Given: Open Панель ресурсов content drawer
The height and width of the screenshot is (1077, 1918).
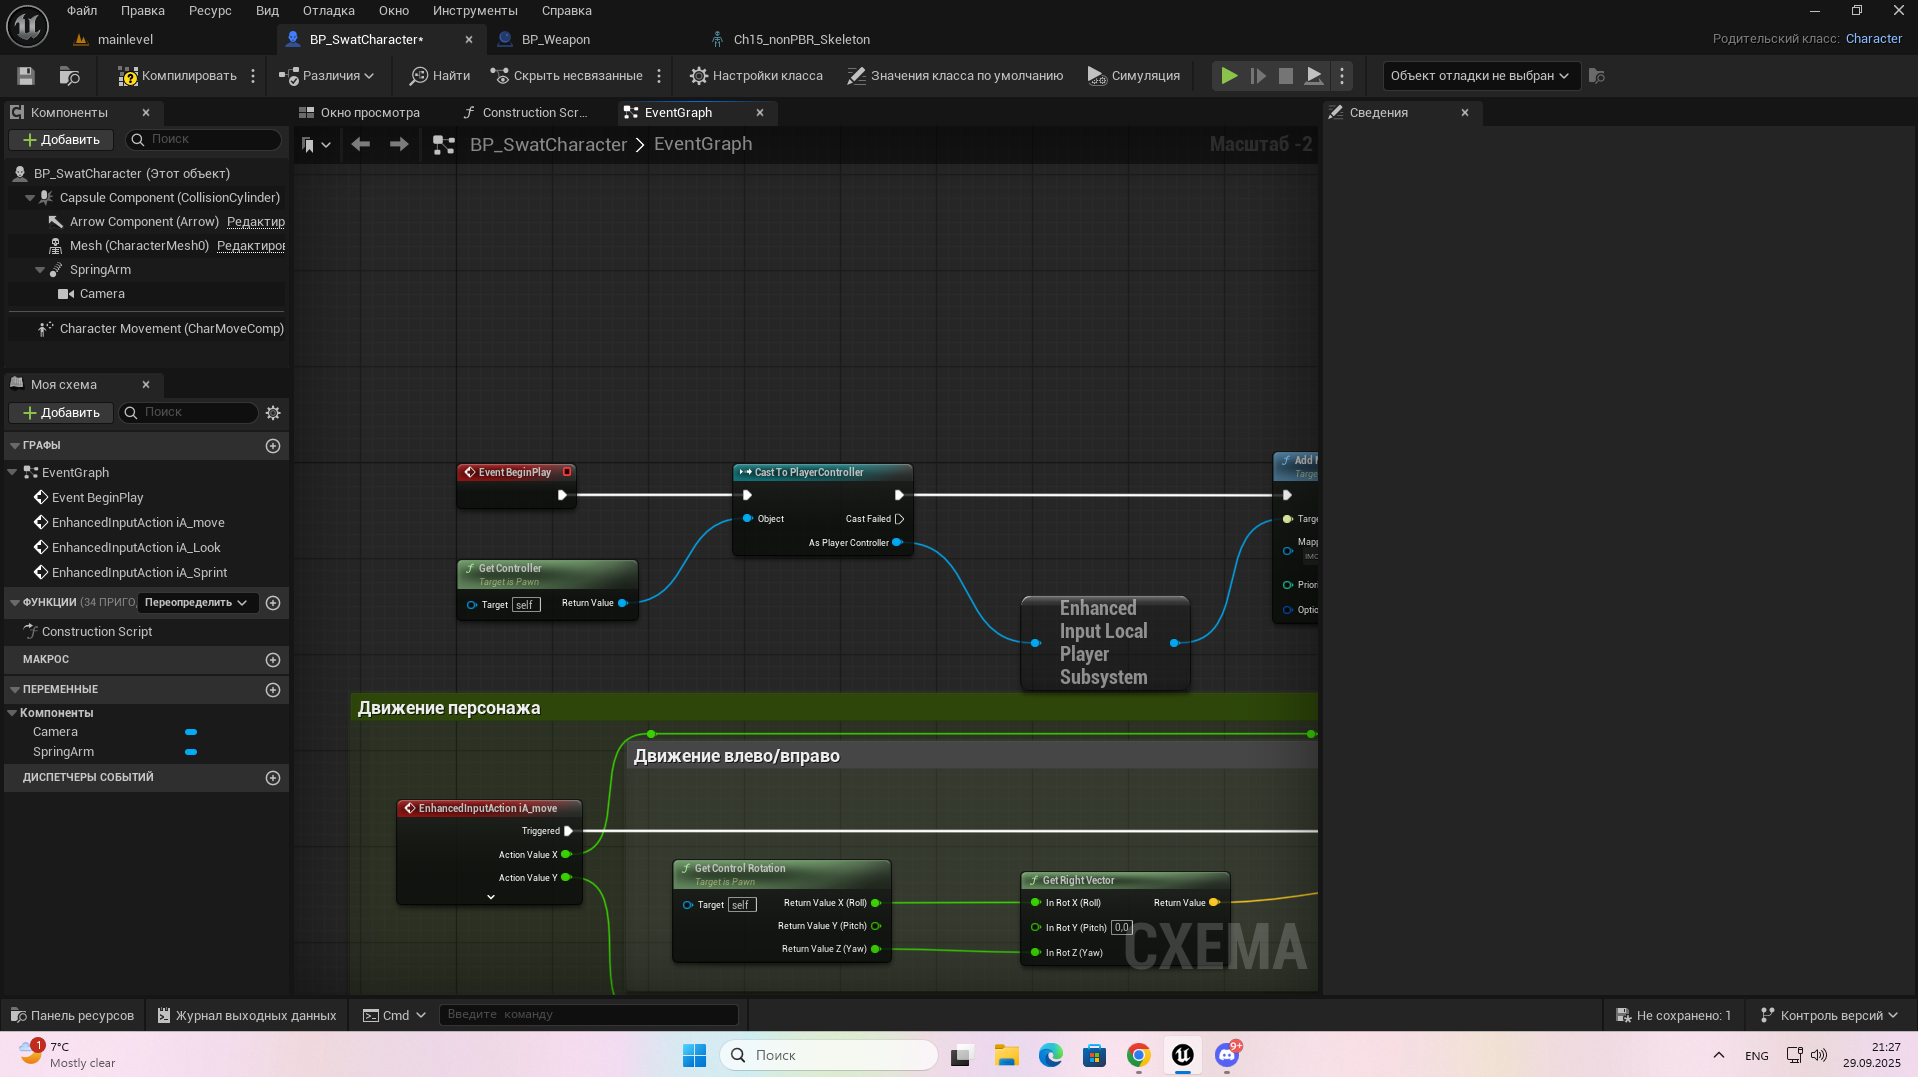Looking at the screenshot, I should point(72,1015).
